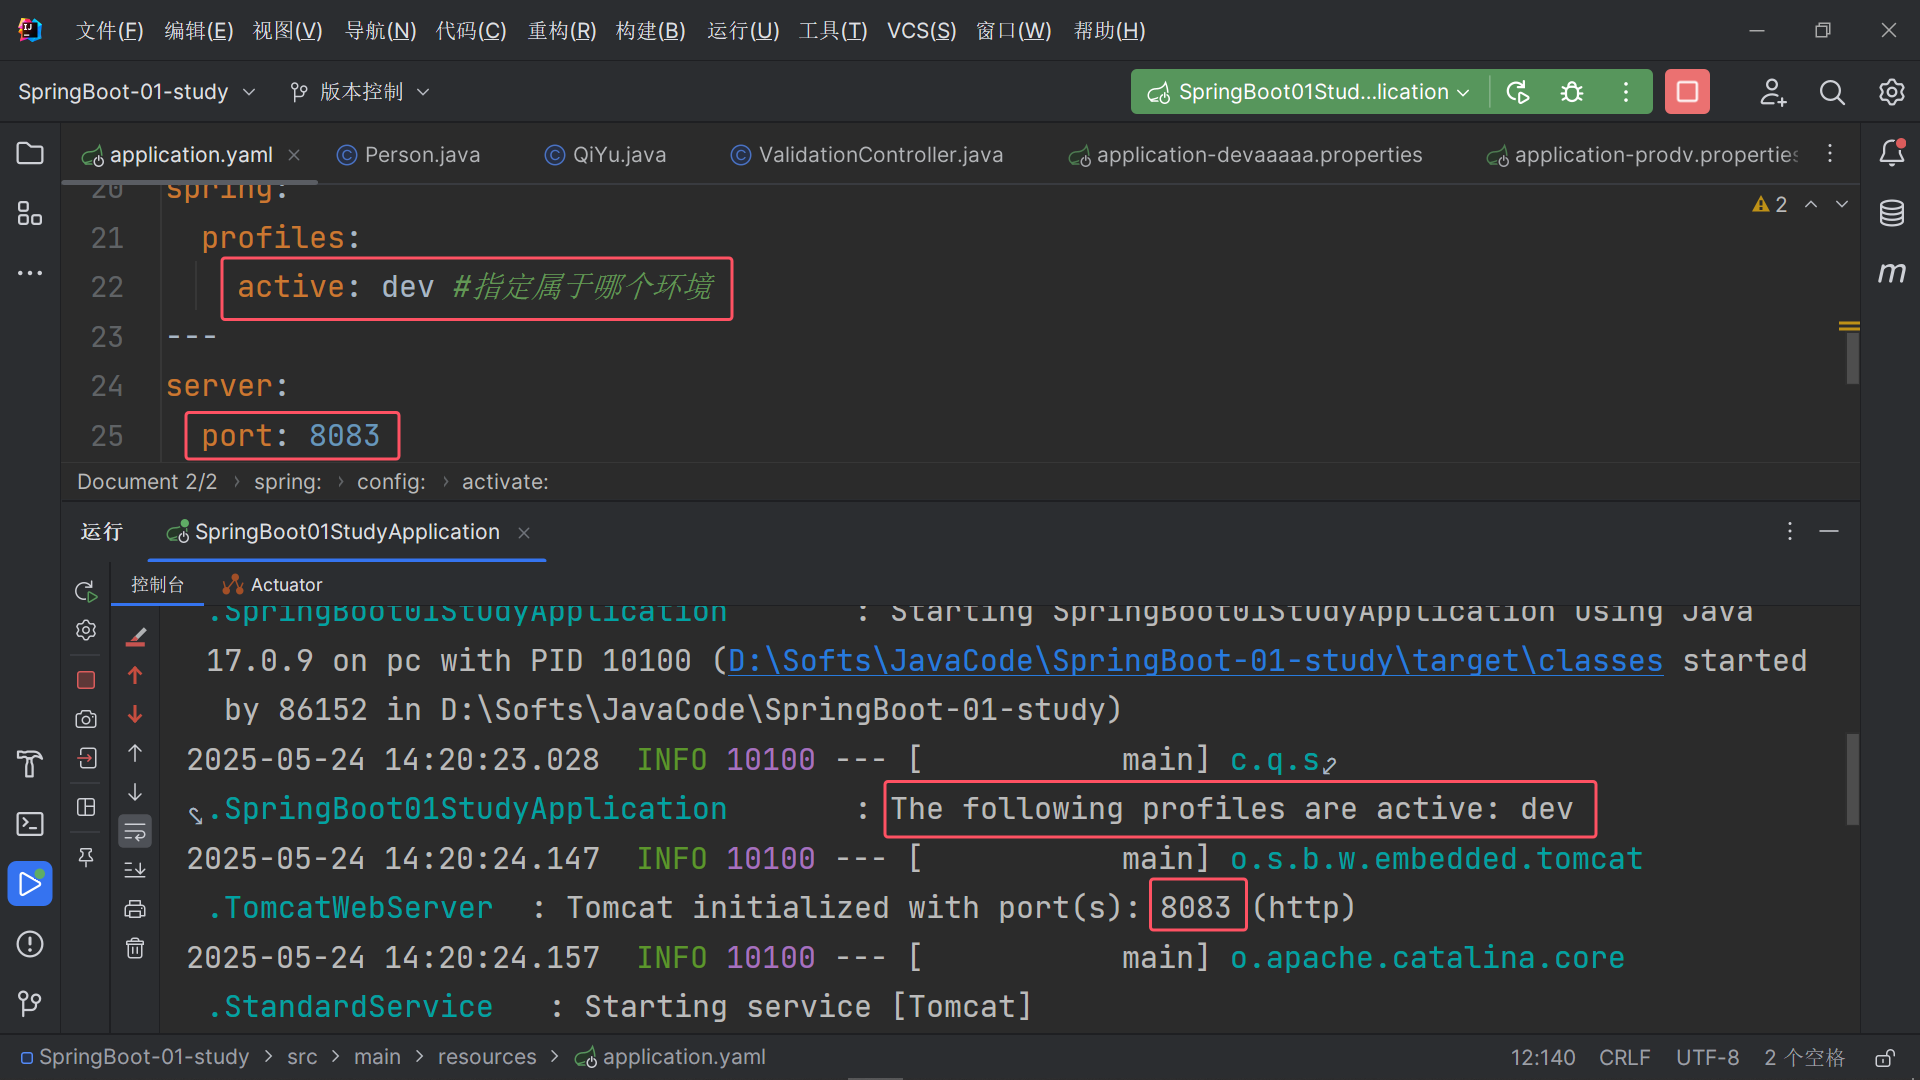Expand the SpringBoot-01-study project dropdown
The image size is (1920, 1080).
pos(137,92)
